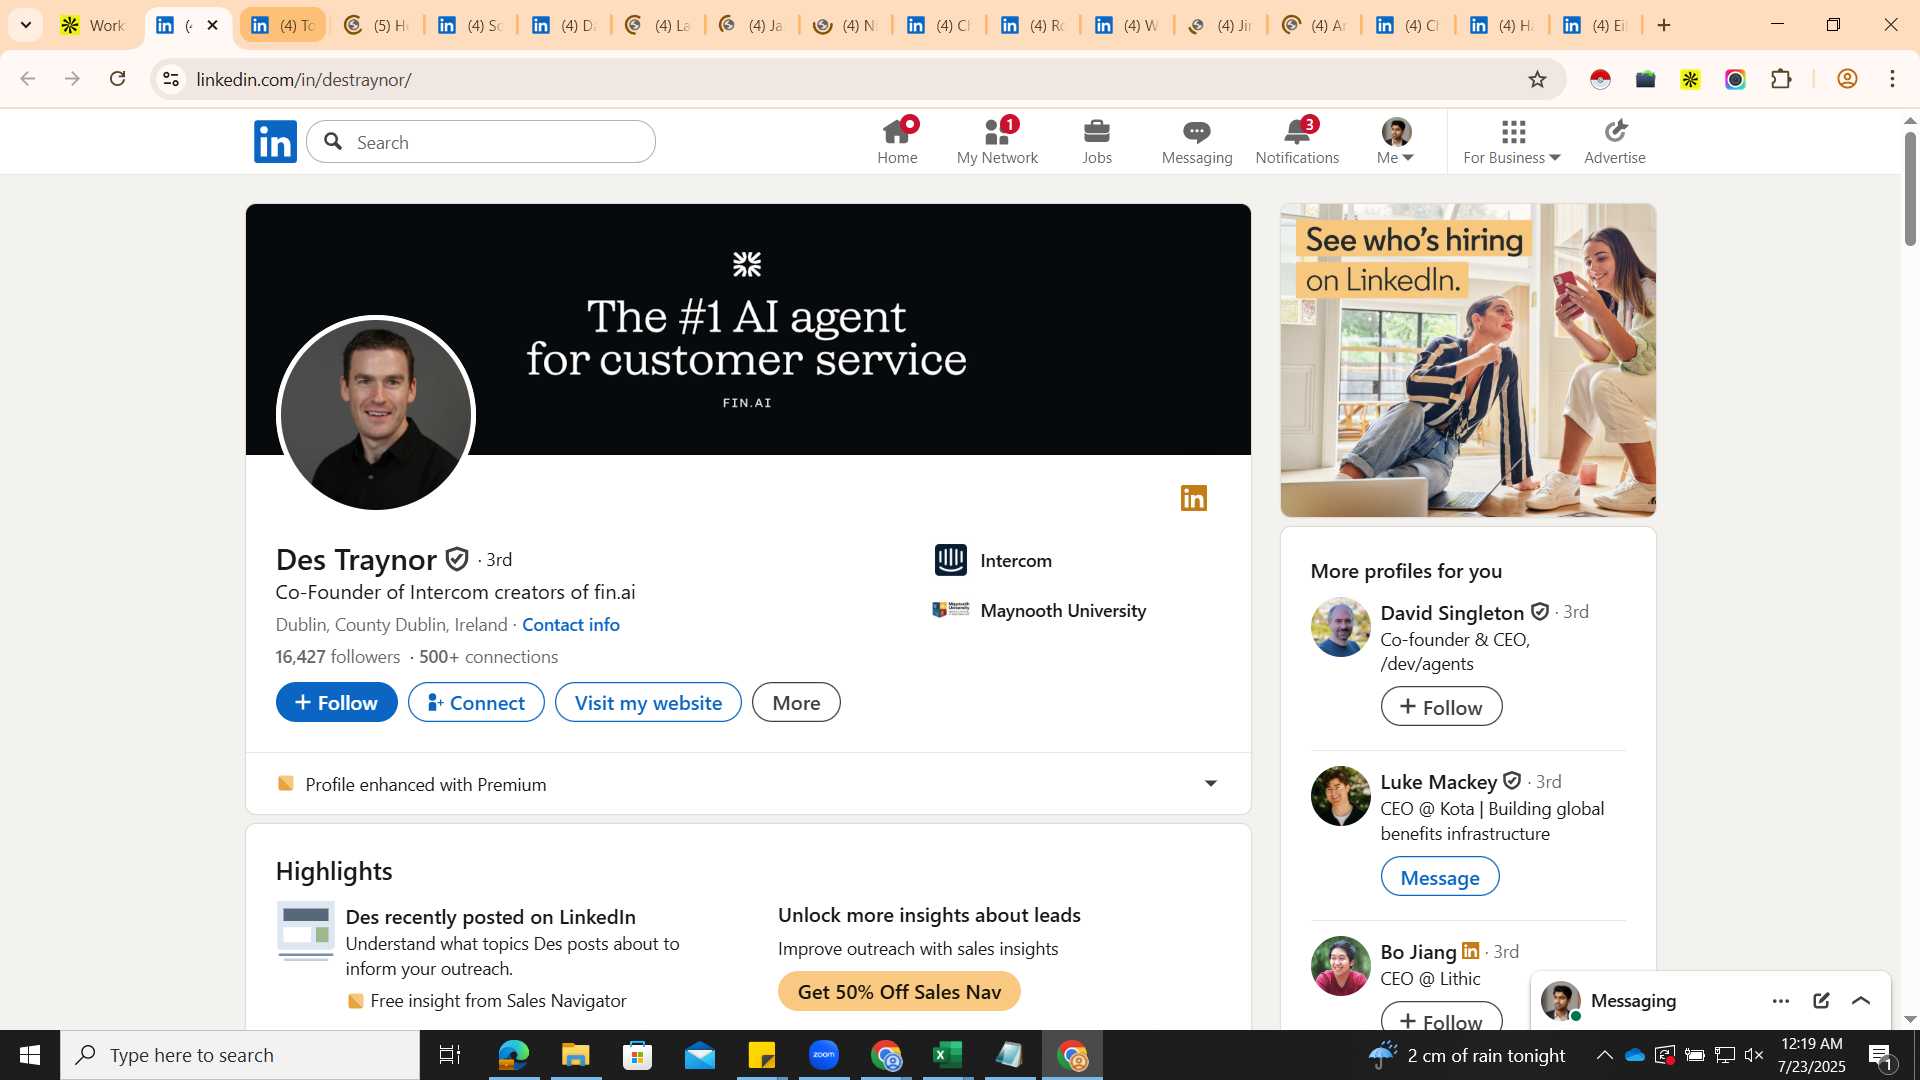
Task: Open Microsoft Edge from the taskbar
Action: tap(513, 1055)
